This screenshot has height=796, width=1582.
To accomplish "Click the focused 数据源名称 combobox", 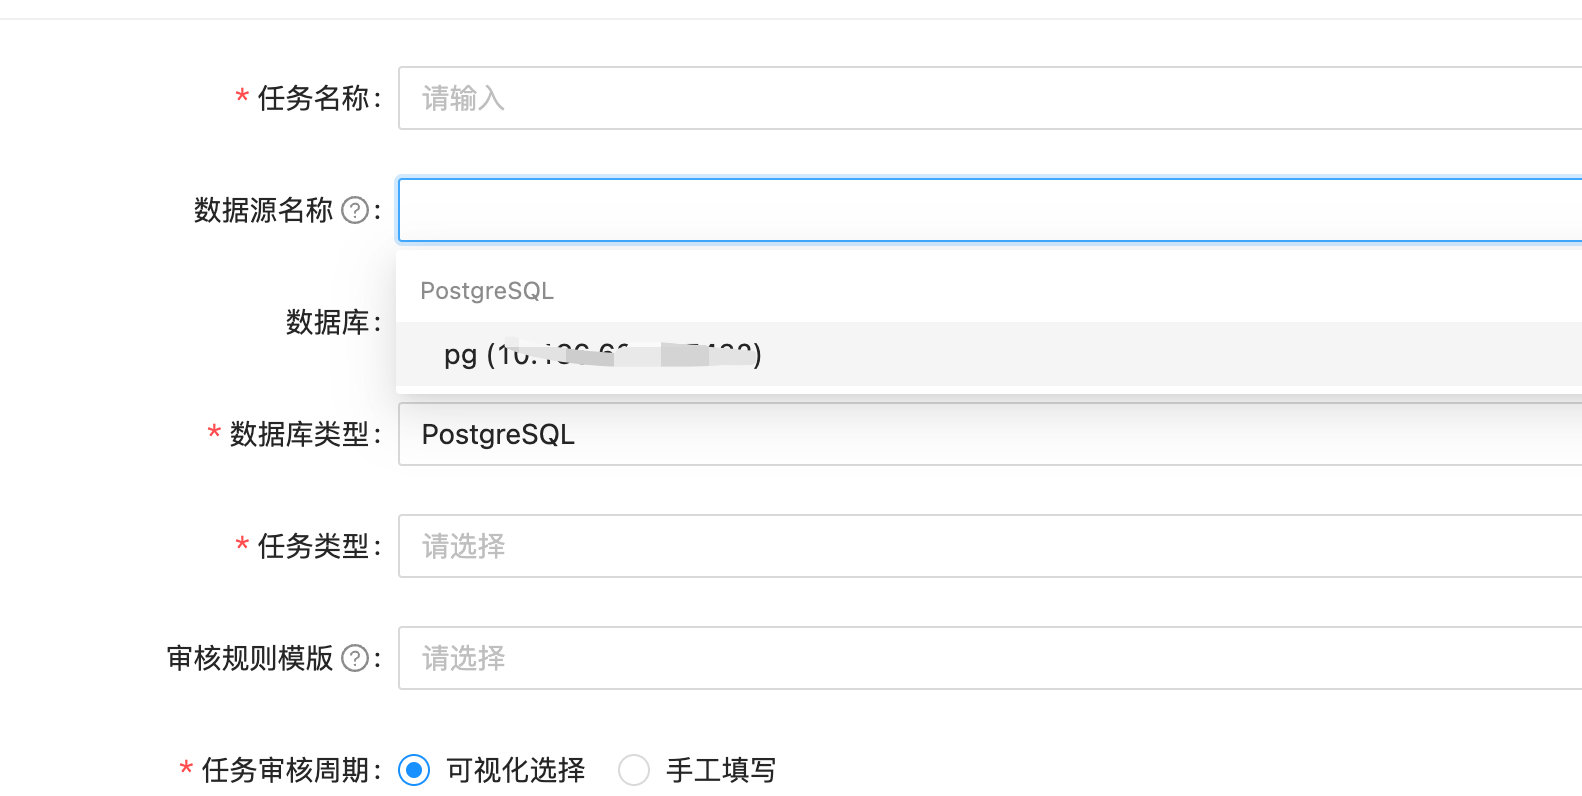I will click(x=900, y=210).
